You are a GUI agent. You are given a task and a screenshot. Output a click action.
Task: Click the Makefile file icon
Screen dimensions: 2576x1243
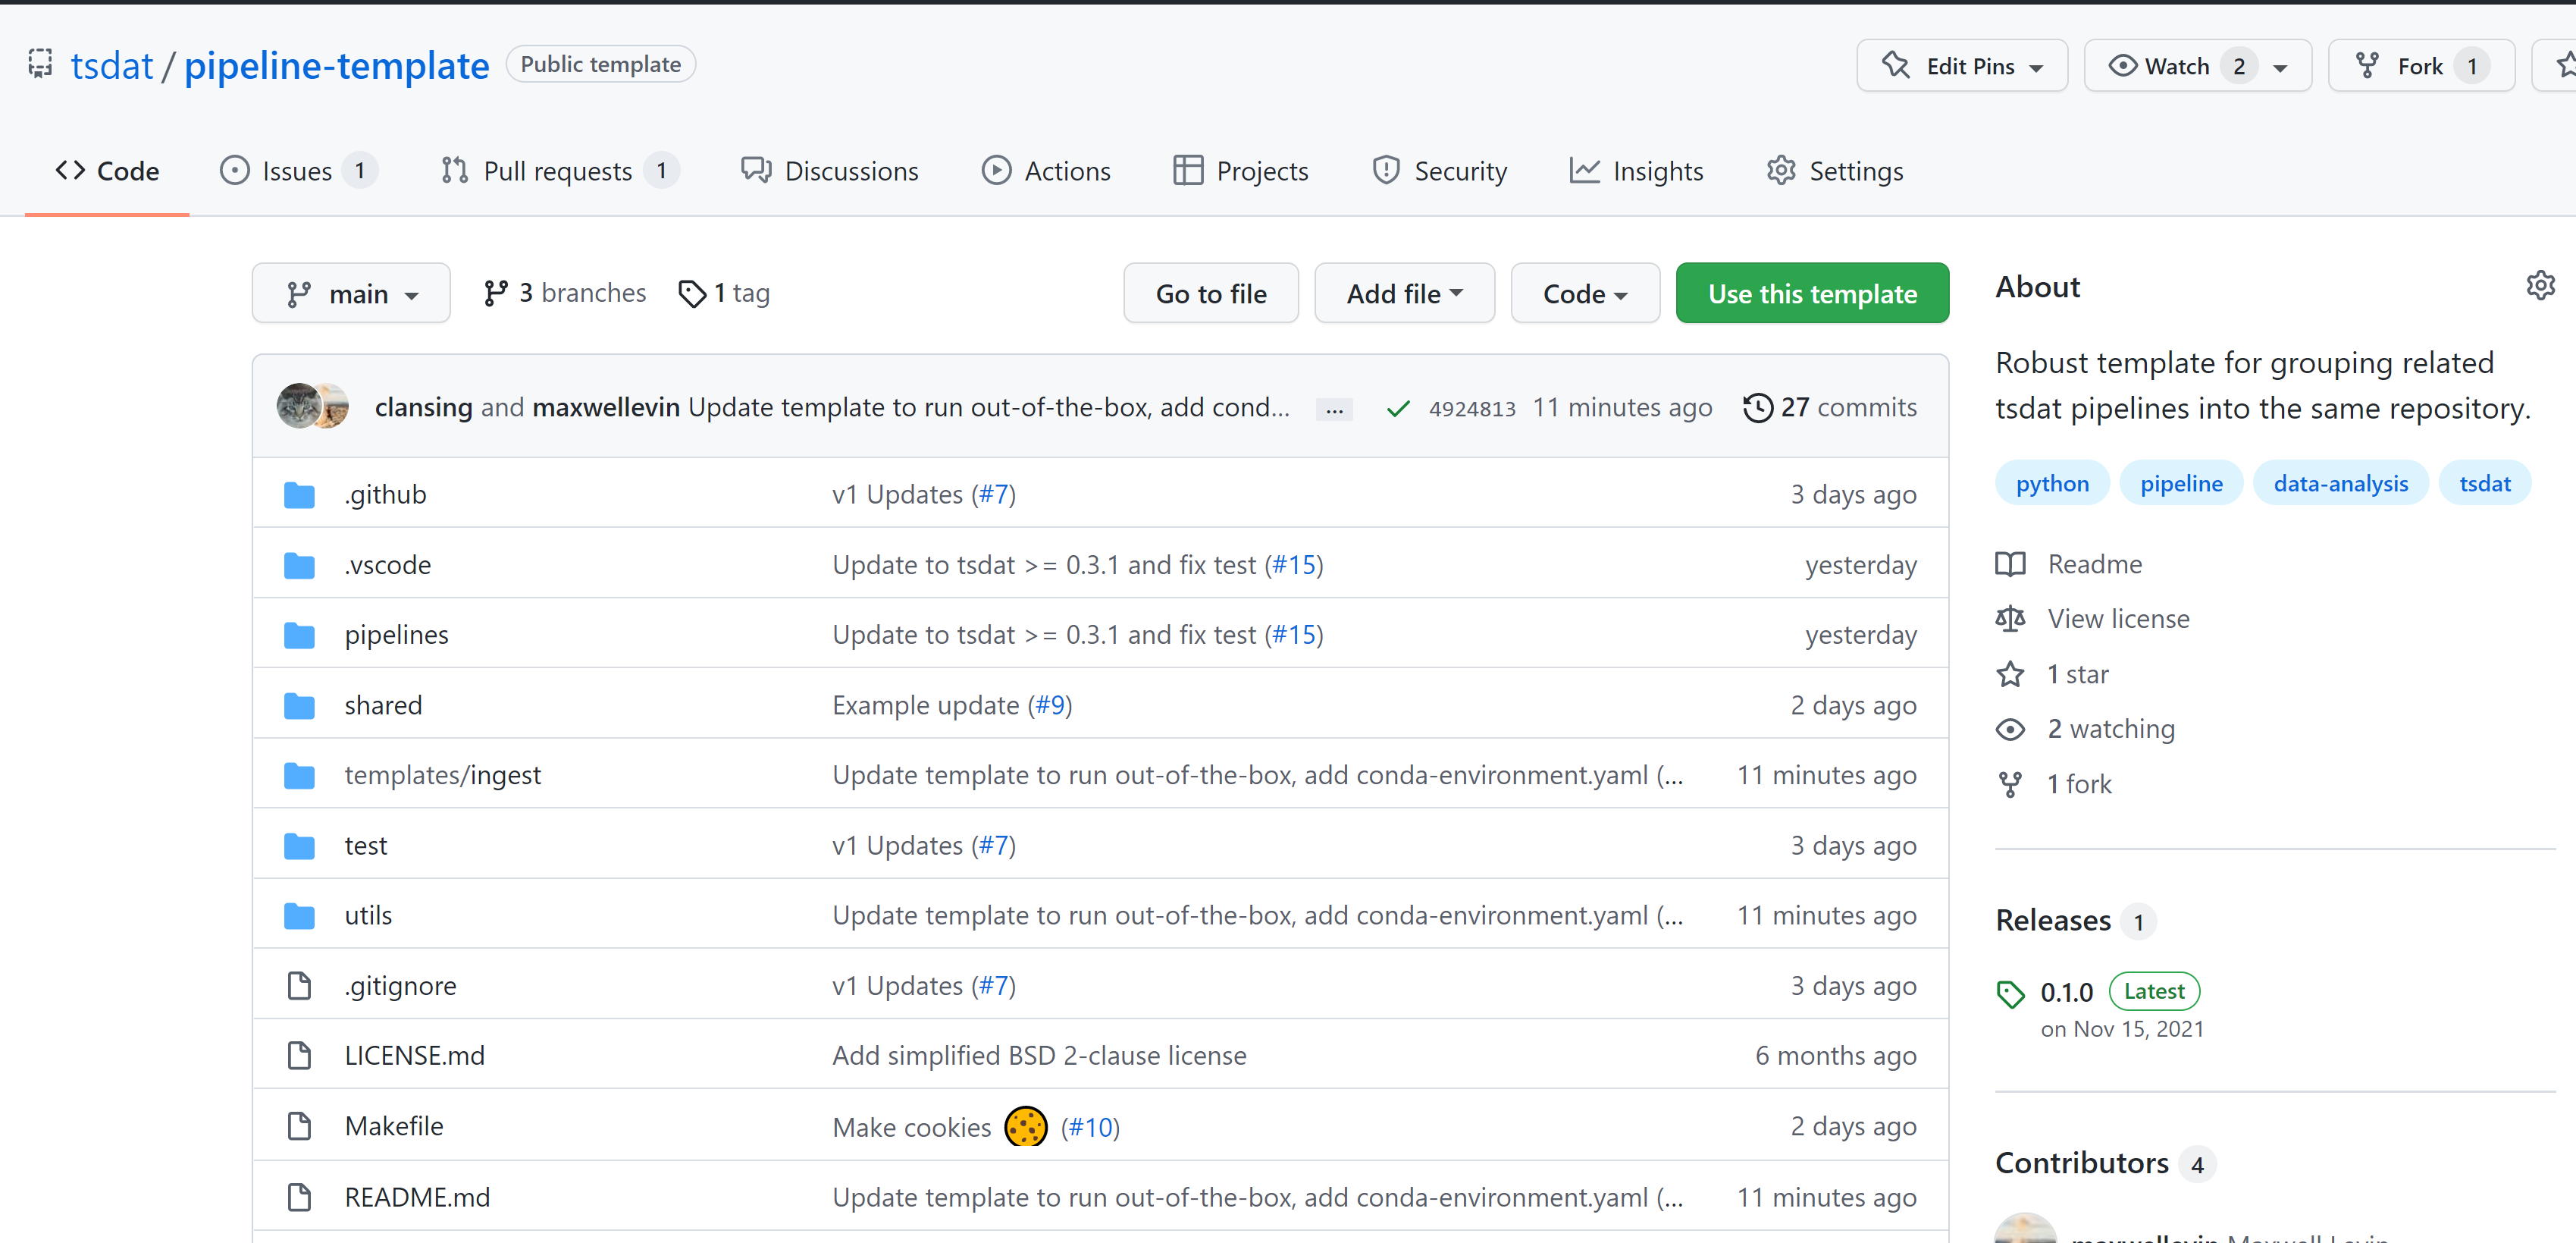pos(299,1126)
